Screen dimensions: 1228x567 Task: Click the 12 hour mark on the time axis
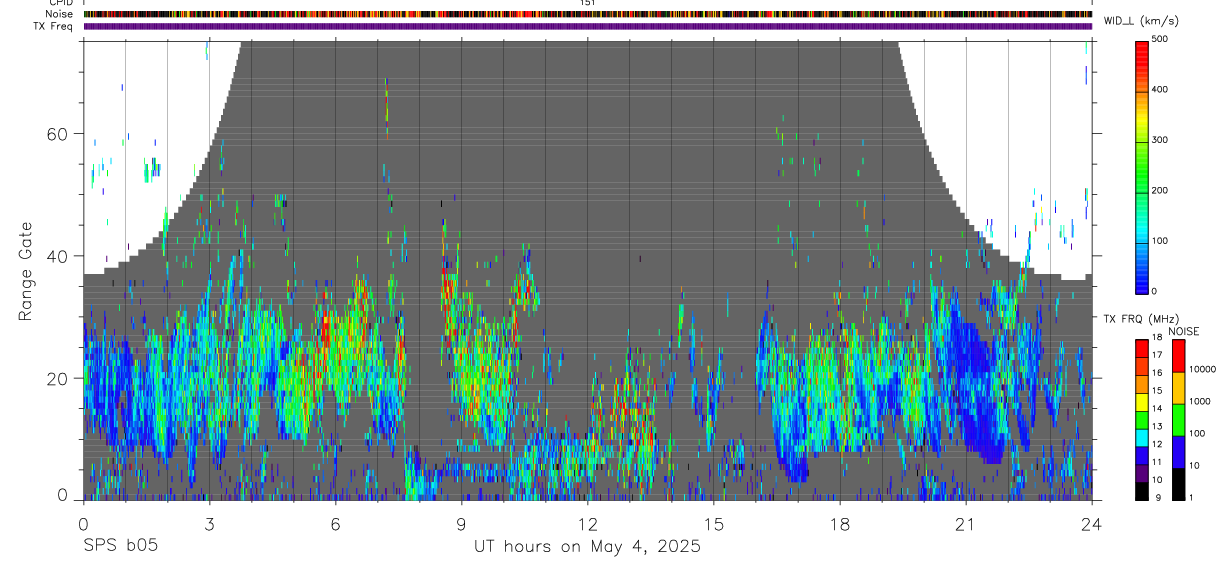tap(587, 524)
